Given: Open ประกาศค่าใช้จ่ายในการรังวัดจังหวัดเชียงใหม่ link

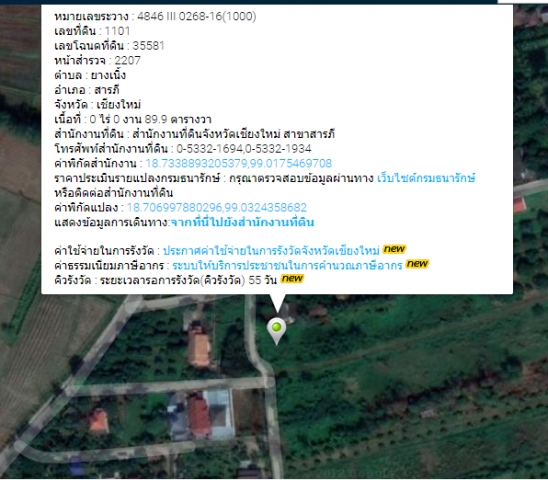Looking at the screenshot, I should 271,251.
